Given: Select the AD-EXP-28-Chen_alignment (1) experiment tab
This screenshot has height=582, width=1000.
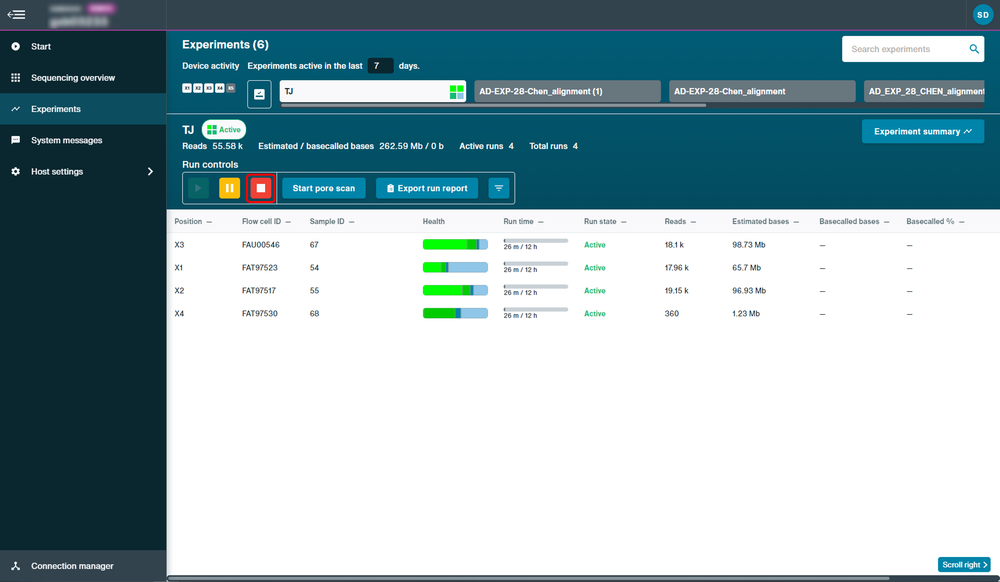Looking at the screenshot, I should point(567,91).
